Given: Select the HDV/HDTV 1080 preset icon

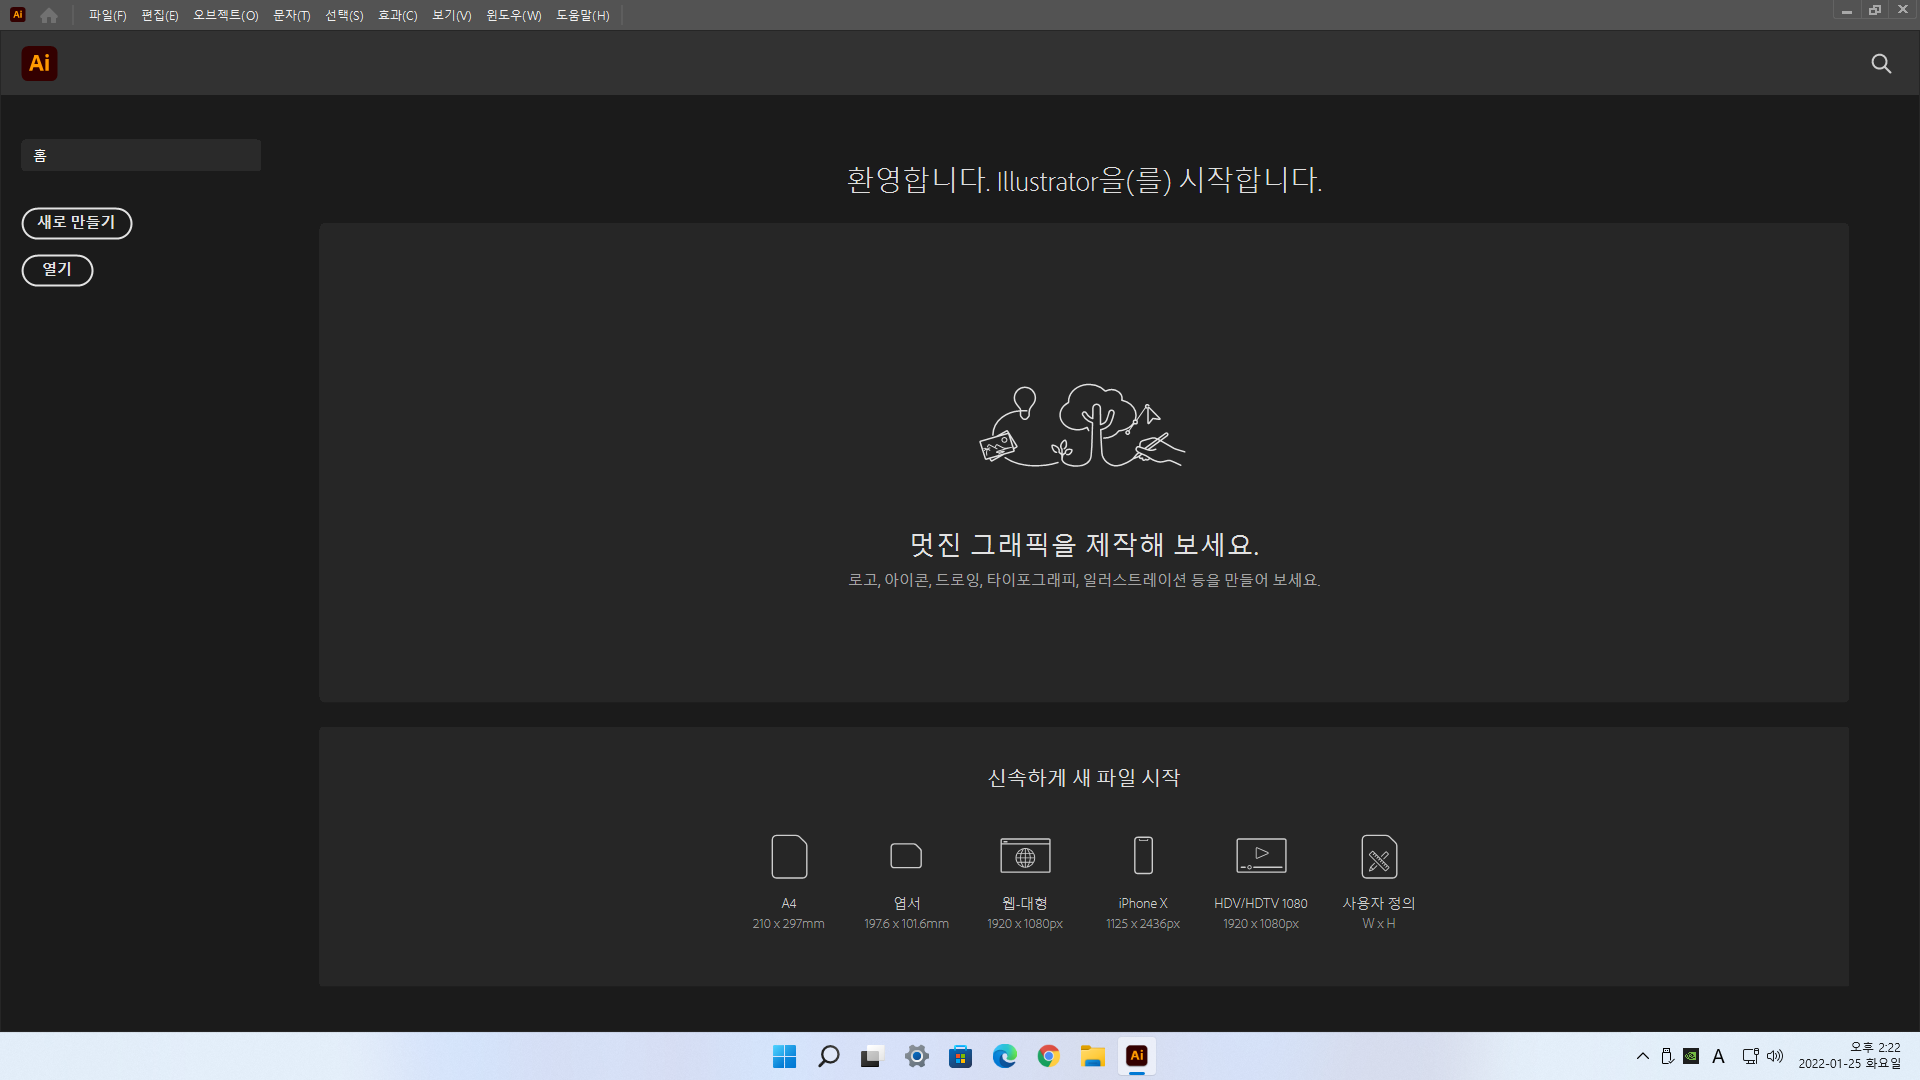Looking at the screenshot, I should click(1261, 856).
